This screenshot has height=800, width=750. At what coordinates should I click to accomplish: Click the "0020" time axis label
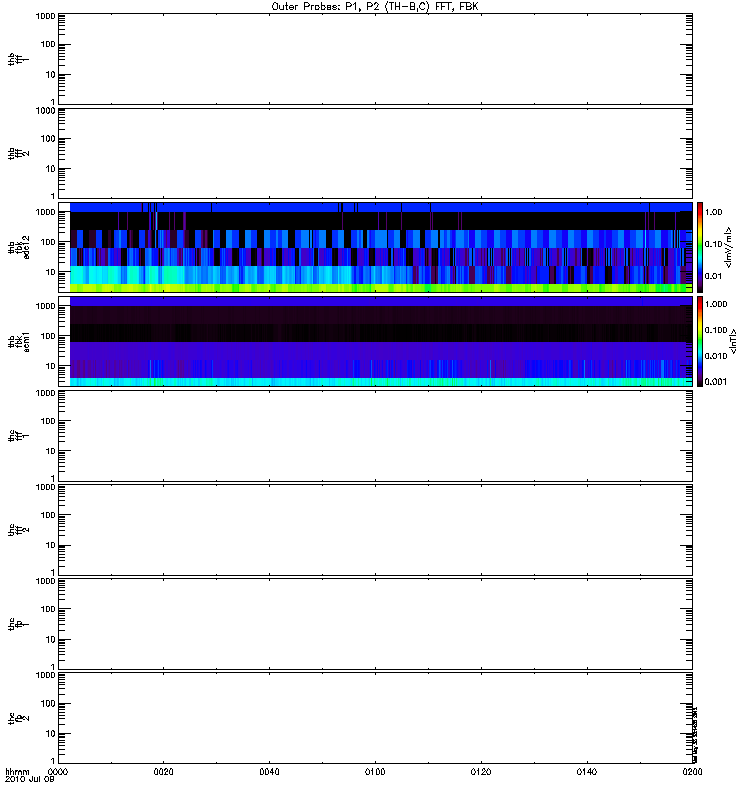coord(163,772)
